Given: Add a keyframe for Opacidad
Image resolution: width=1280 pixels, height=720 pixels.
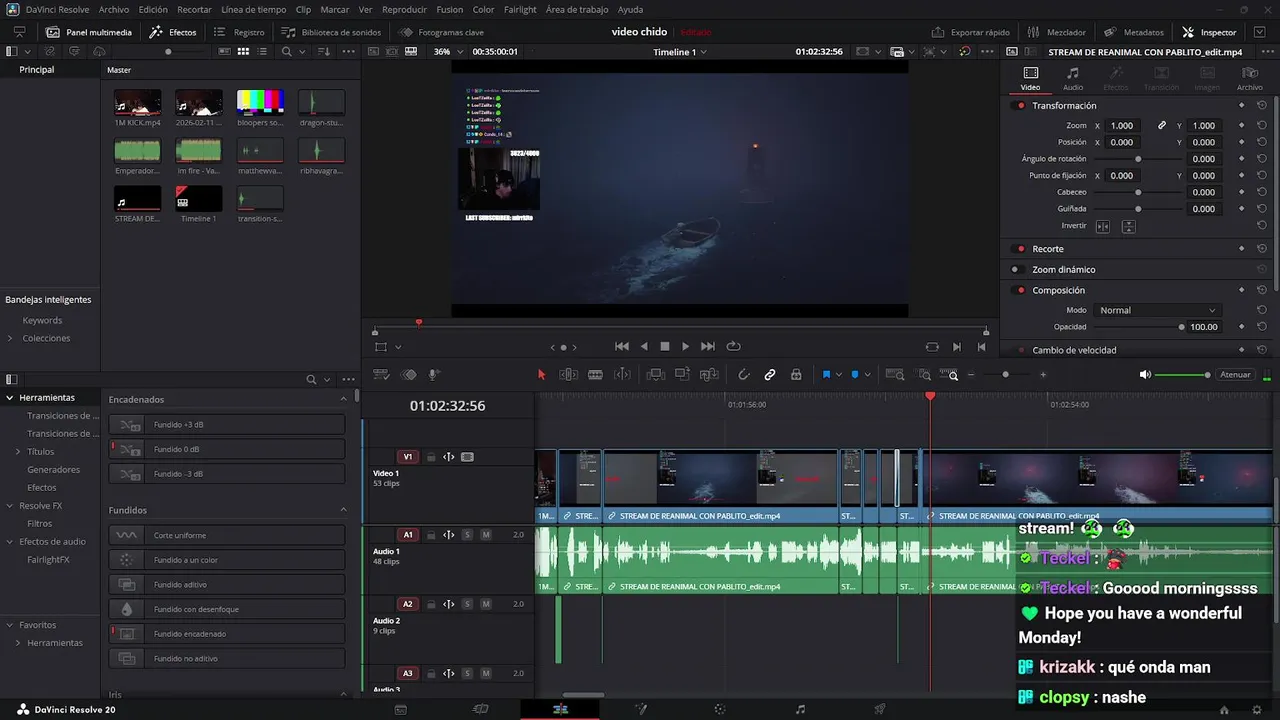Looking at the screenshot, I should point(1241,327).
